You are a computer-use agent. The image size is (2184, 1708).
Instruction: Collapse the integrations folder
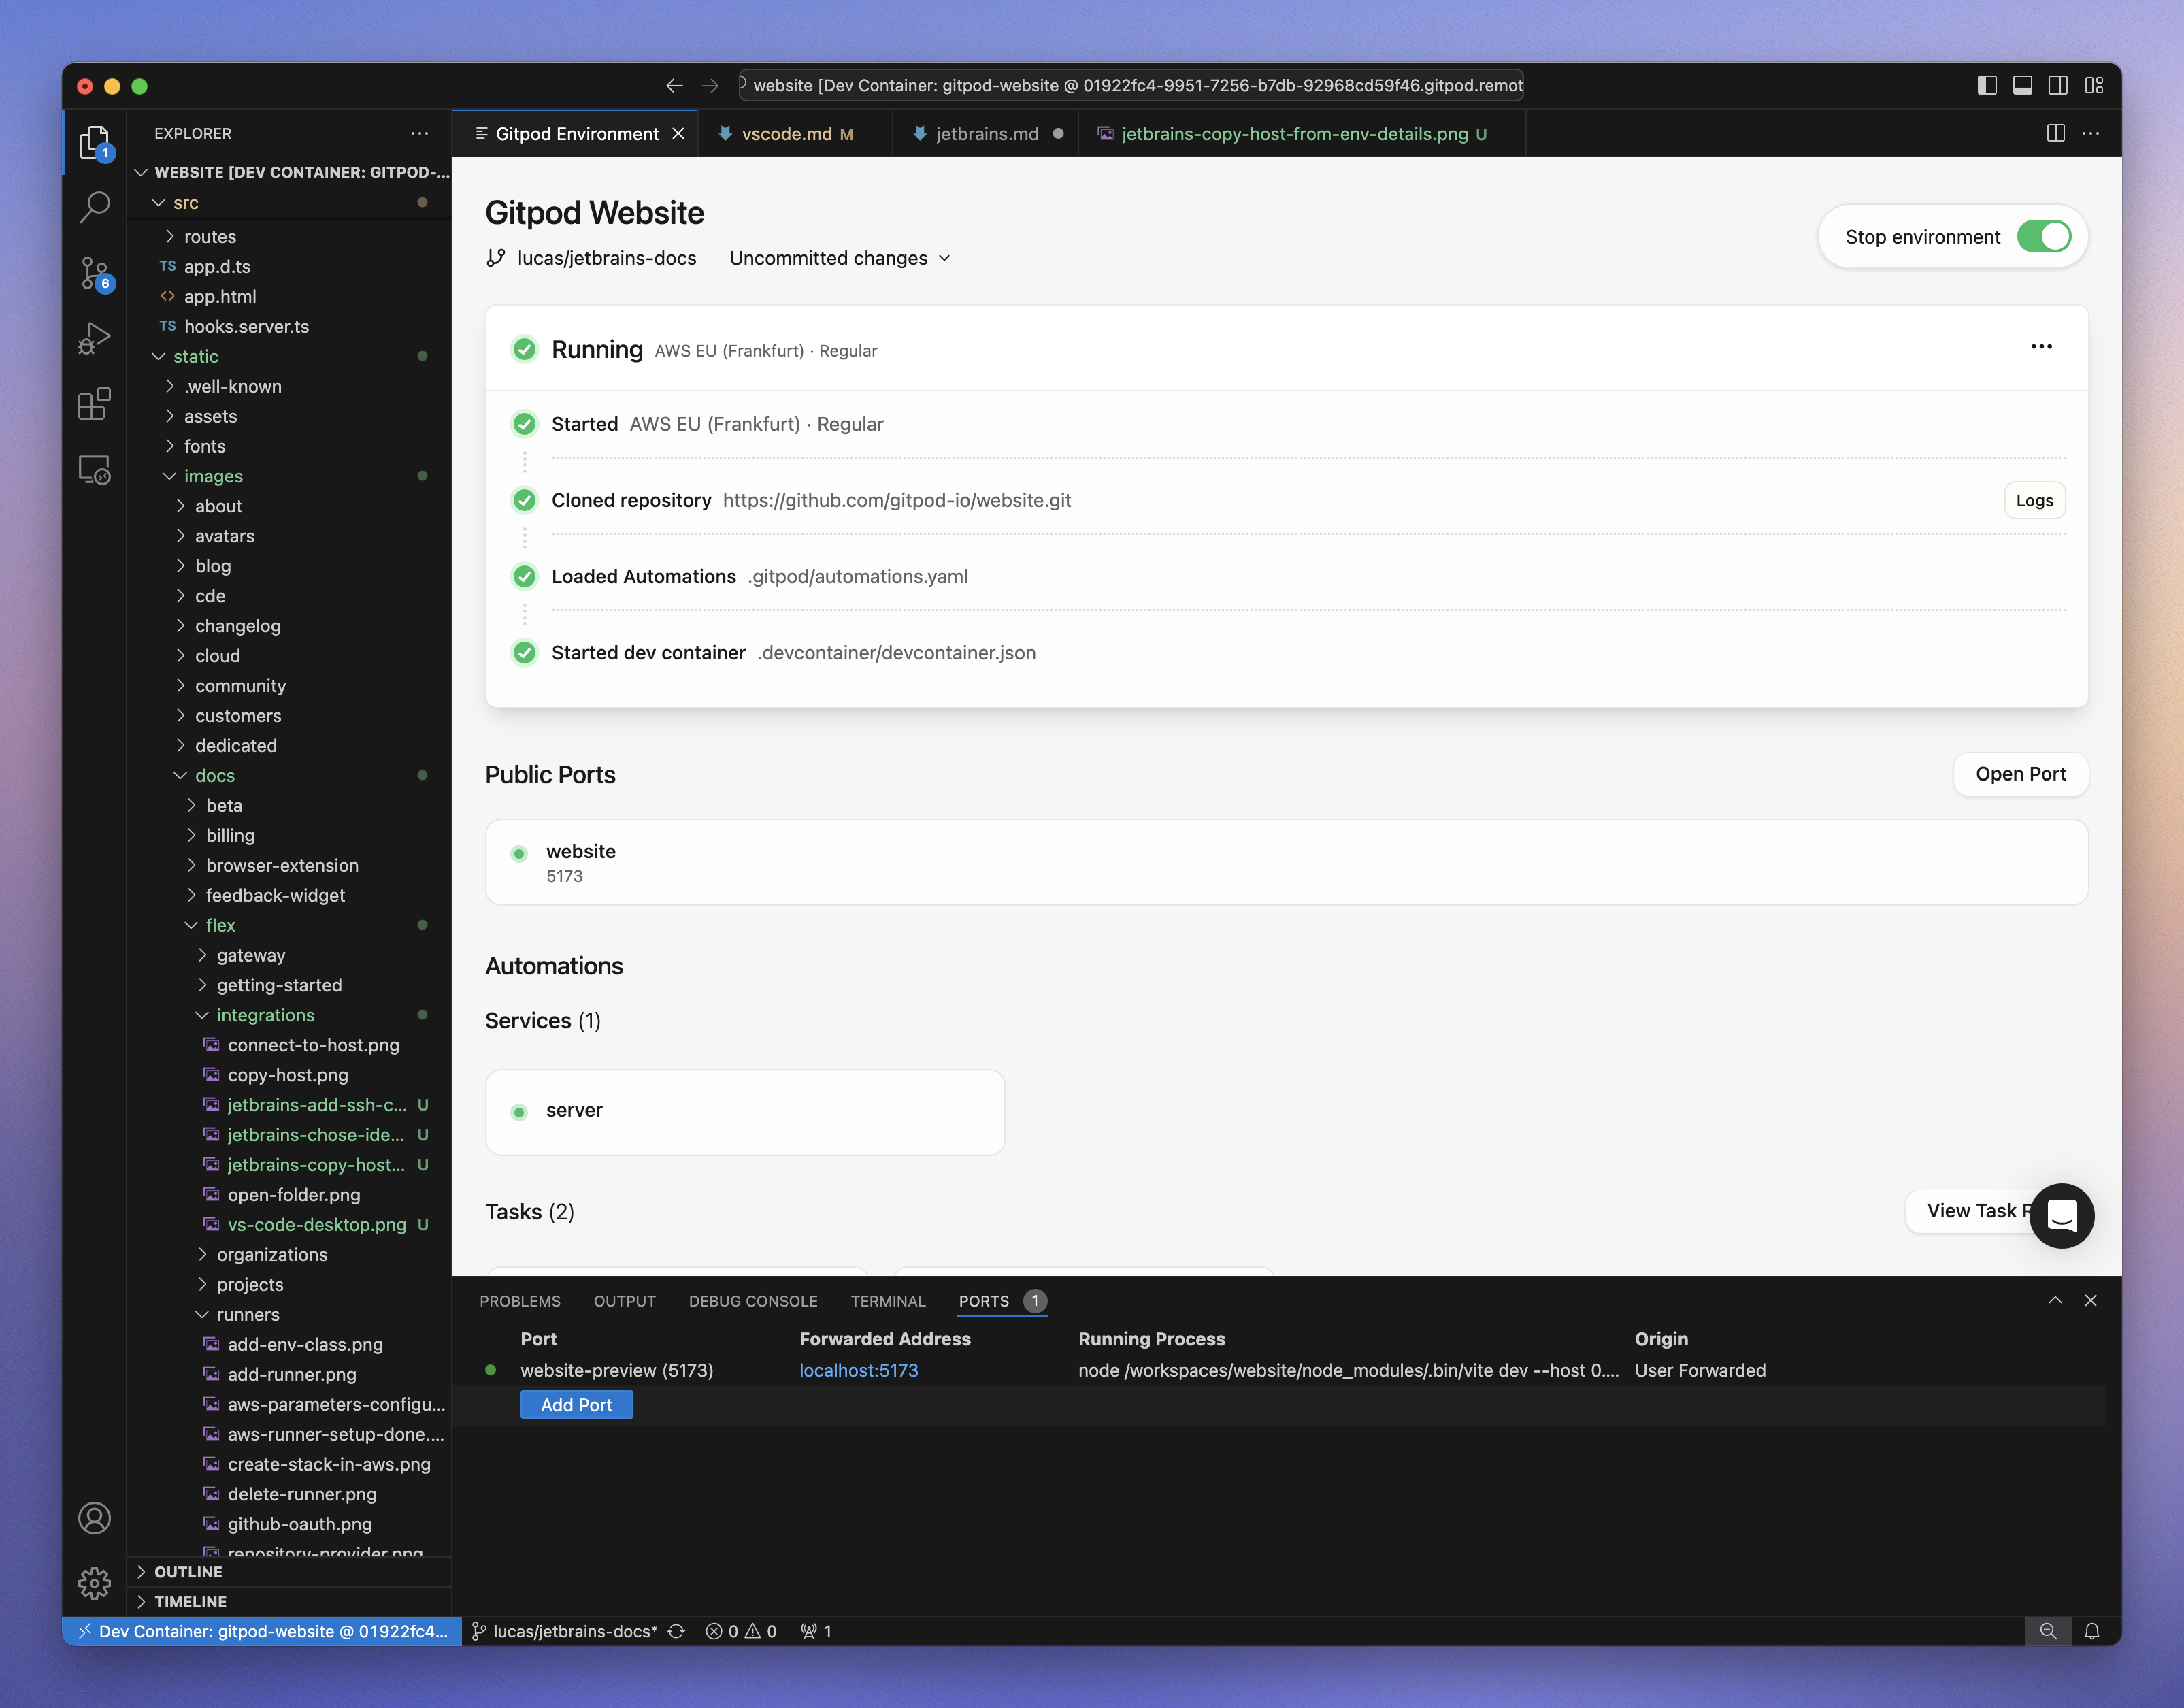[265, 1015]
